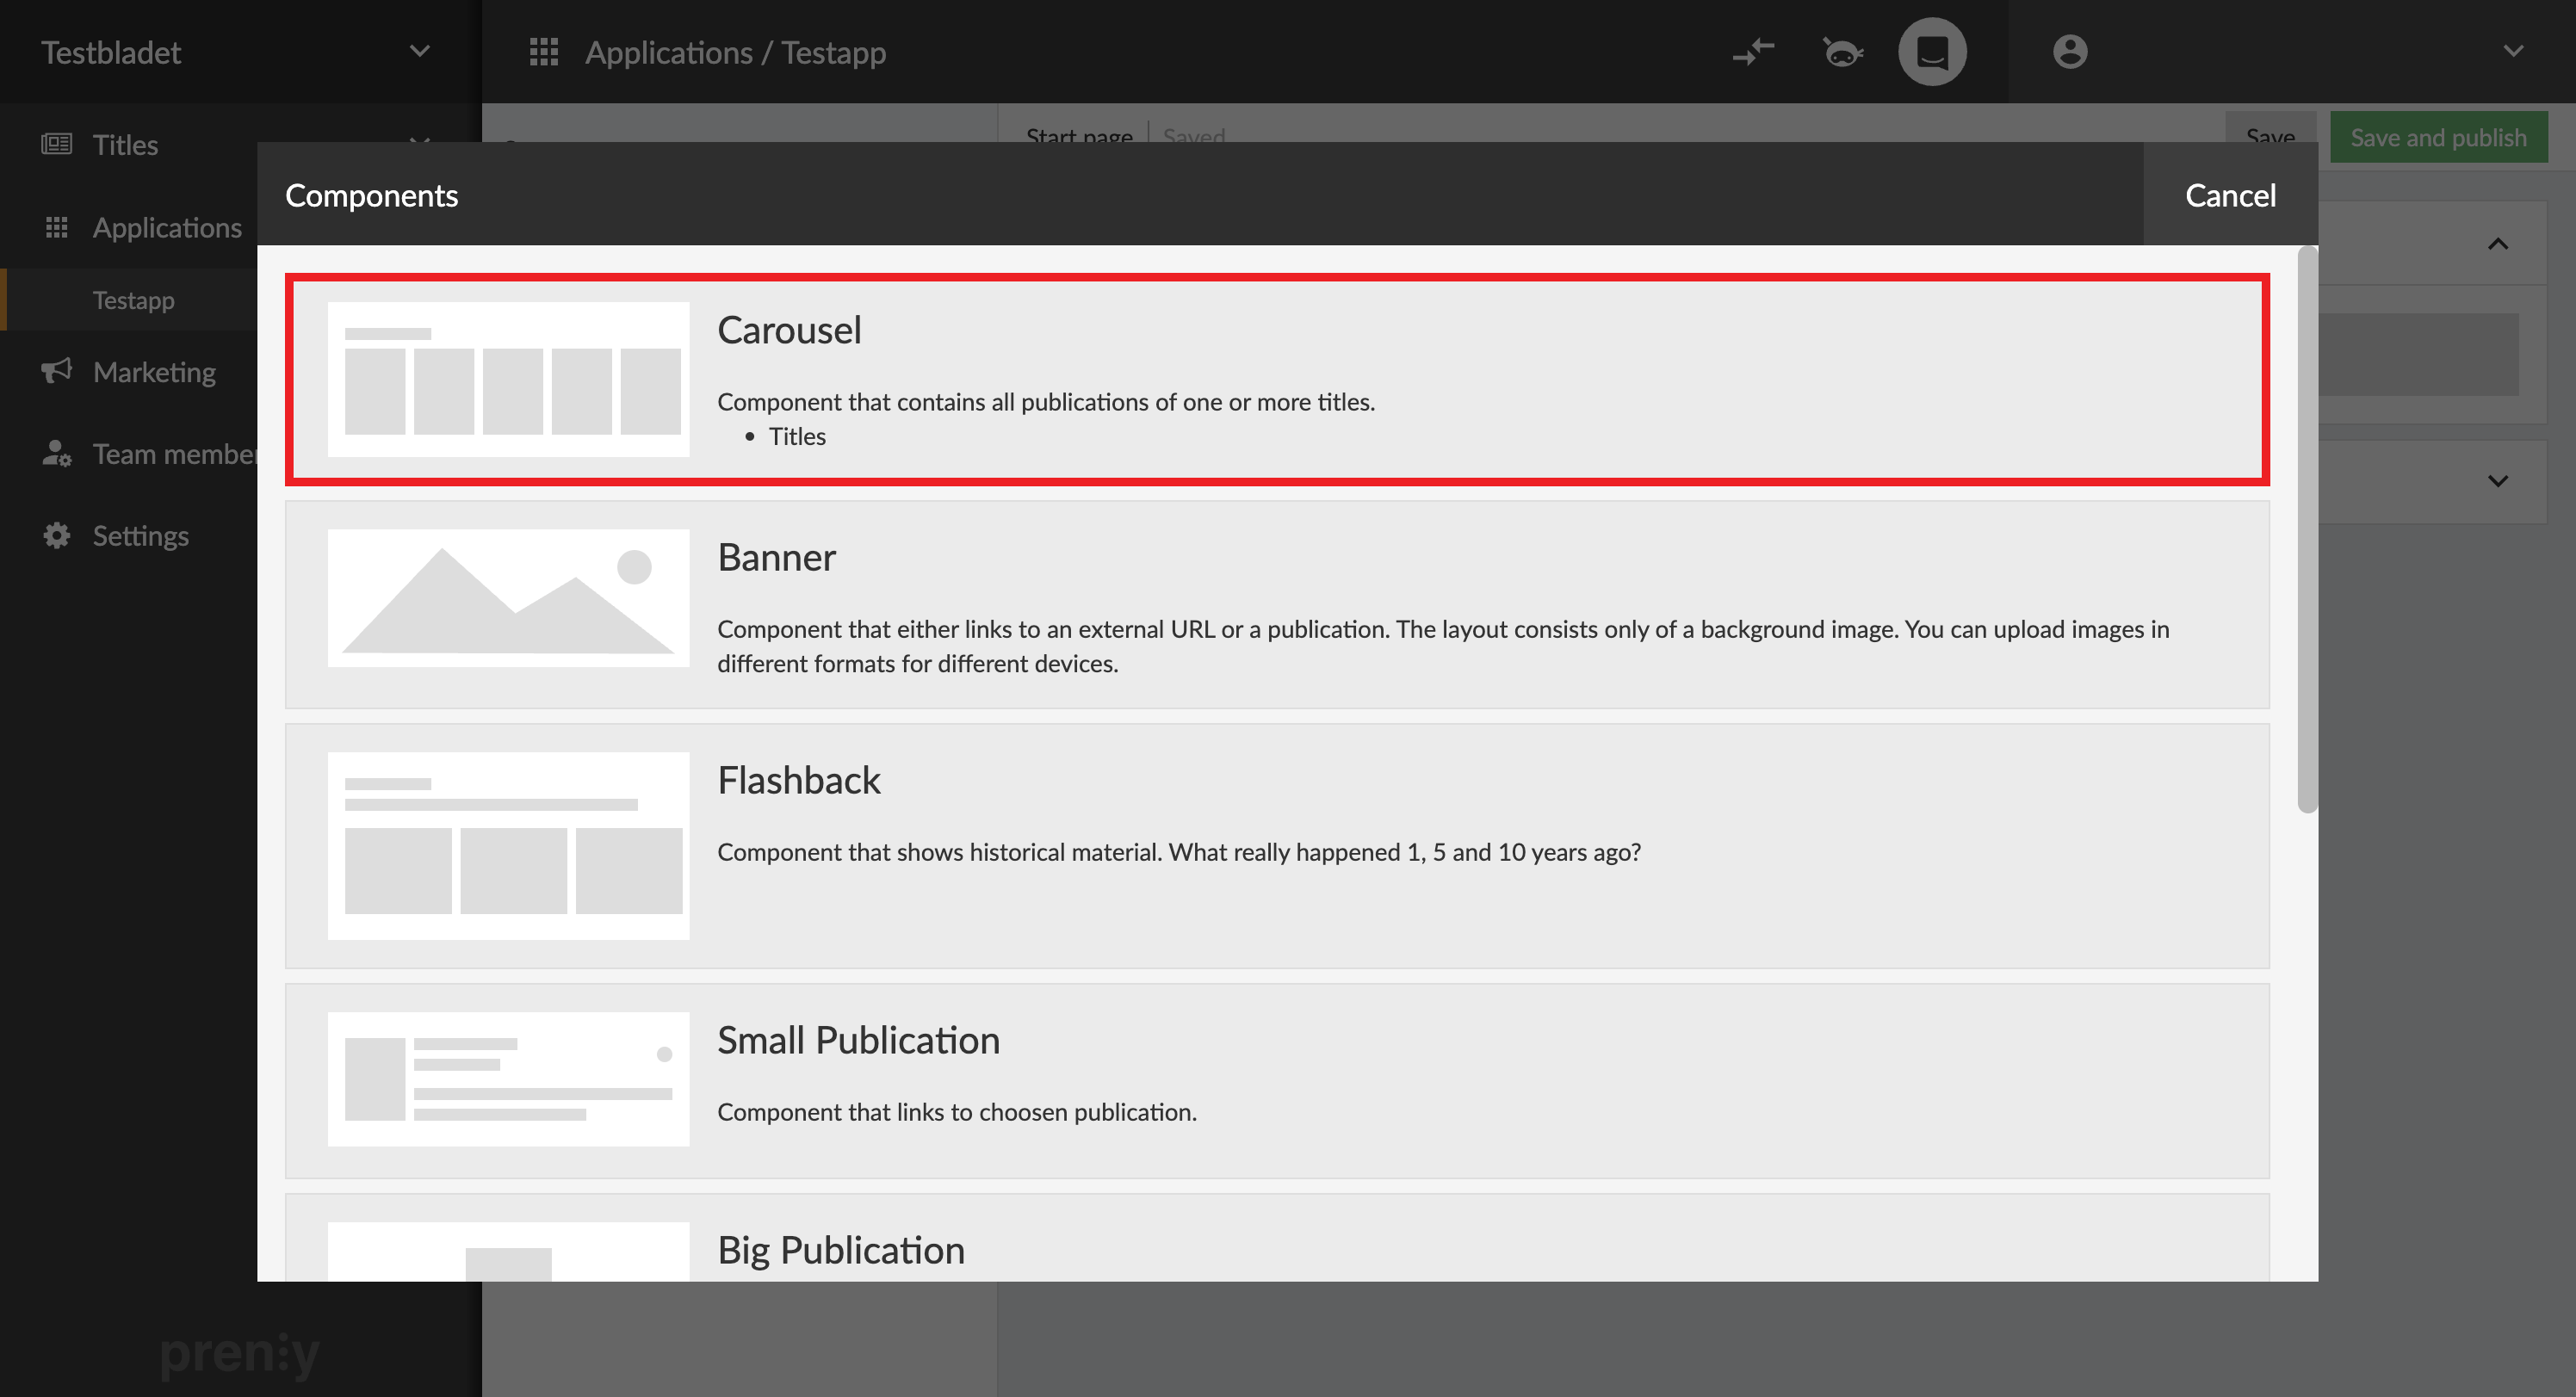Screen dimensions: 2576x1397
Task: Collapse the right-side panel with the up chevron
Action: coord(2498,244)
